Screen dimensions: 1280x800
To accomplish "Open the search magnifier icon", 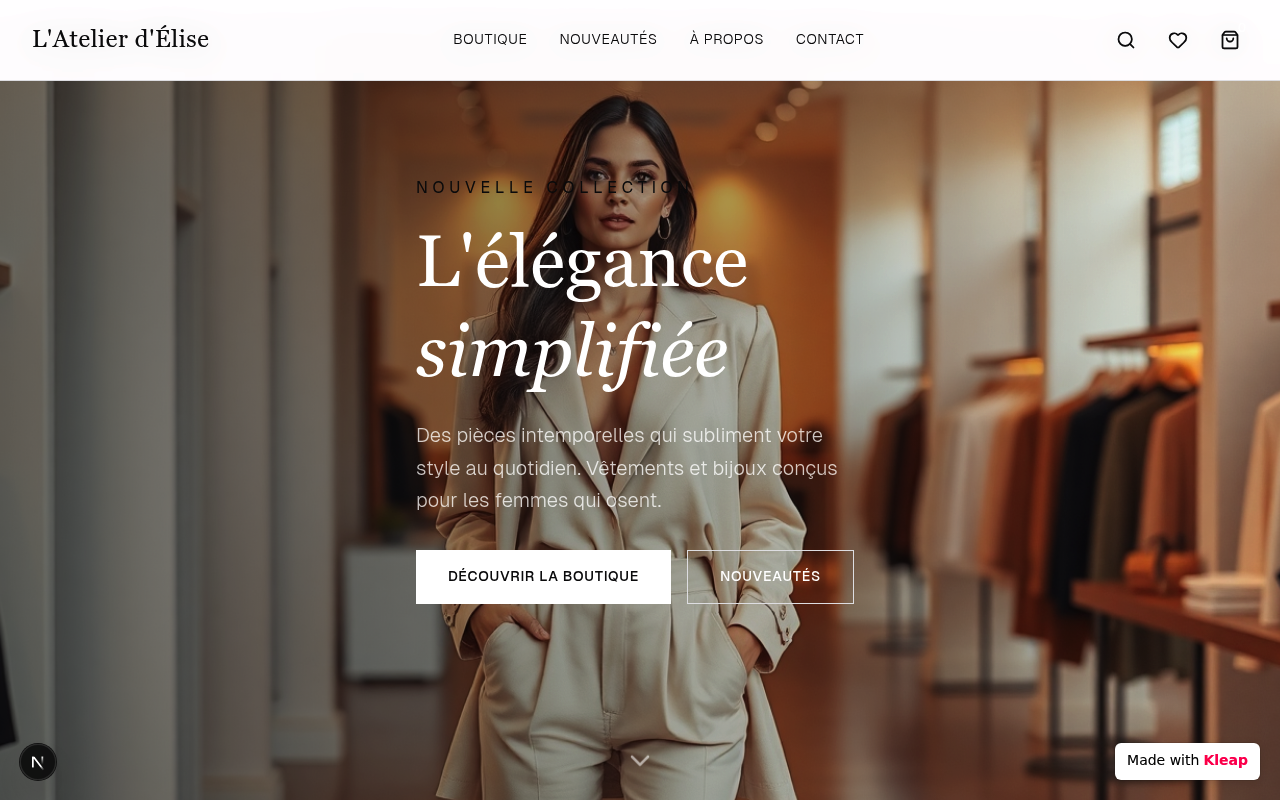I will [x=1126, y=40].
